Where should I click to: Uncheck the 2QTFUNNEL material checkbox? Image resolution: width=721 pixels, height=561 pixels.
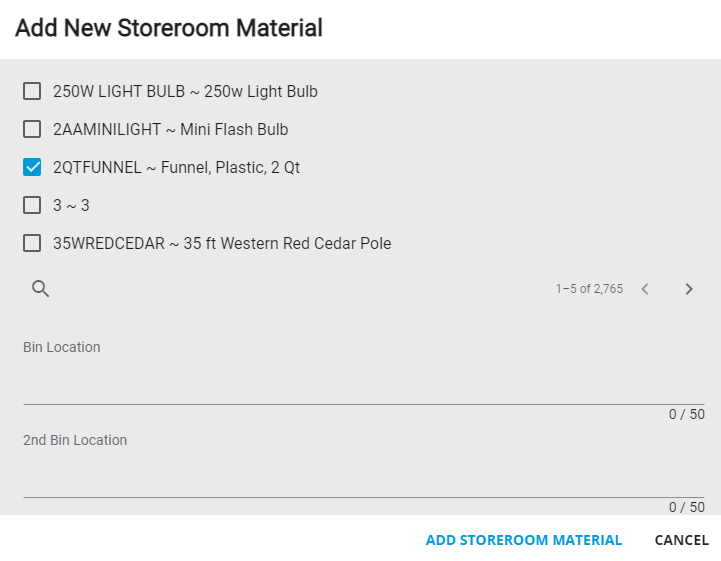coord(32,167)
